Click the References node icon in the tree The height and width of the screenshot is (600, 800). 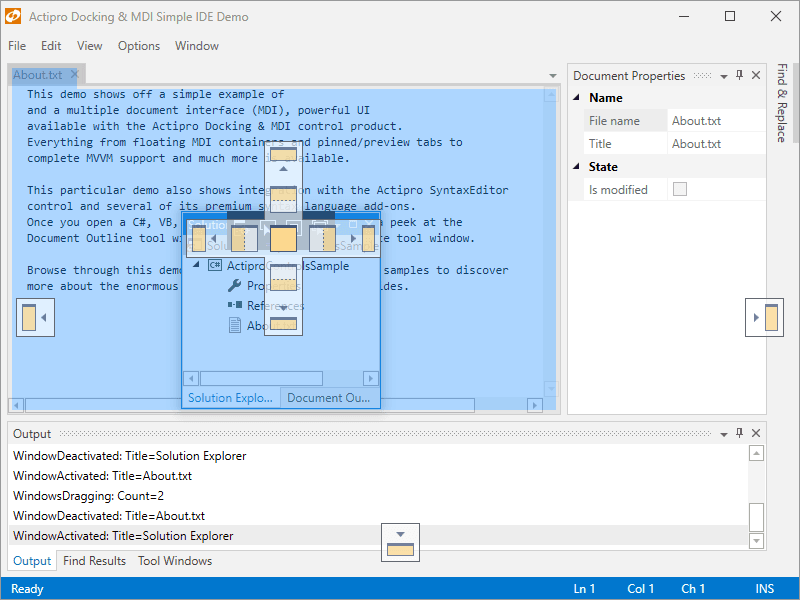[x=235, y=305]
